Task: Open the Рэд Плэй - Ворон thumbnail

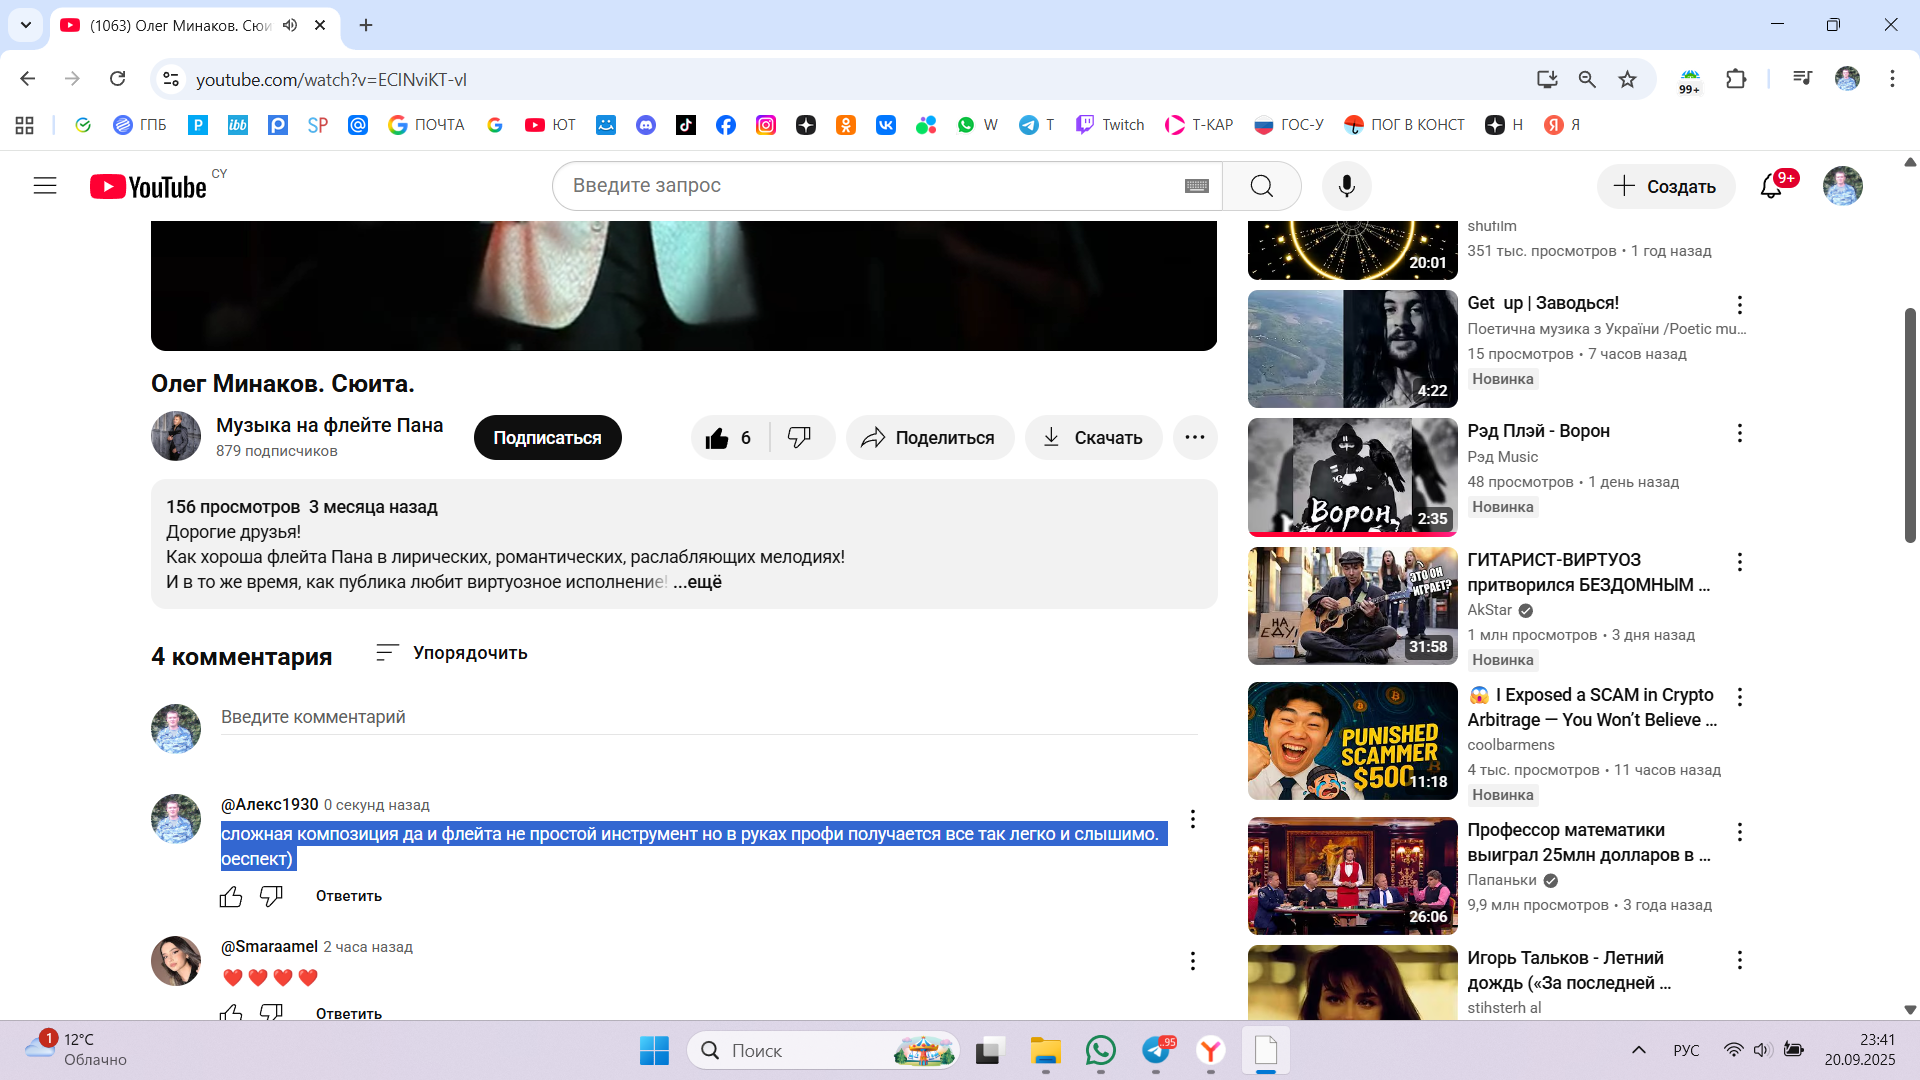Action: [x=1352, y=477]
